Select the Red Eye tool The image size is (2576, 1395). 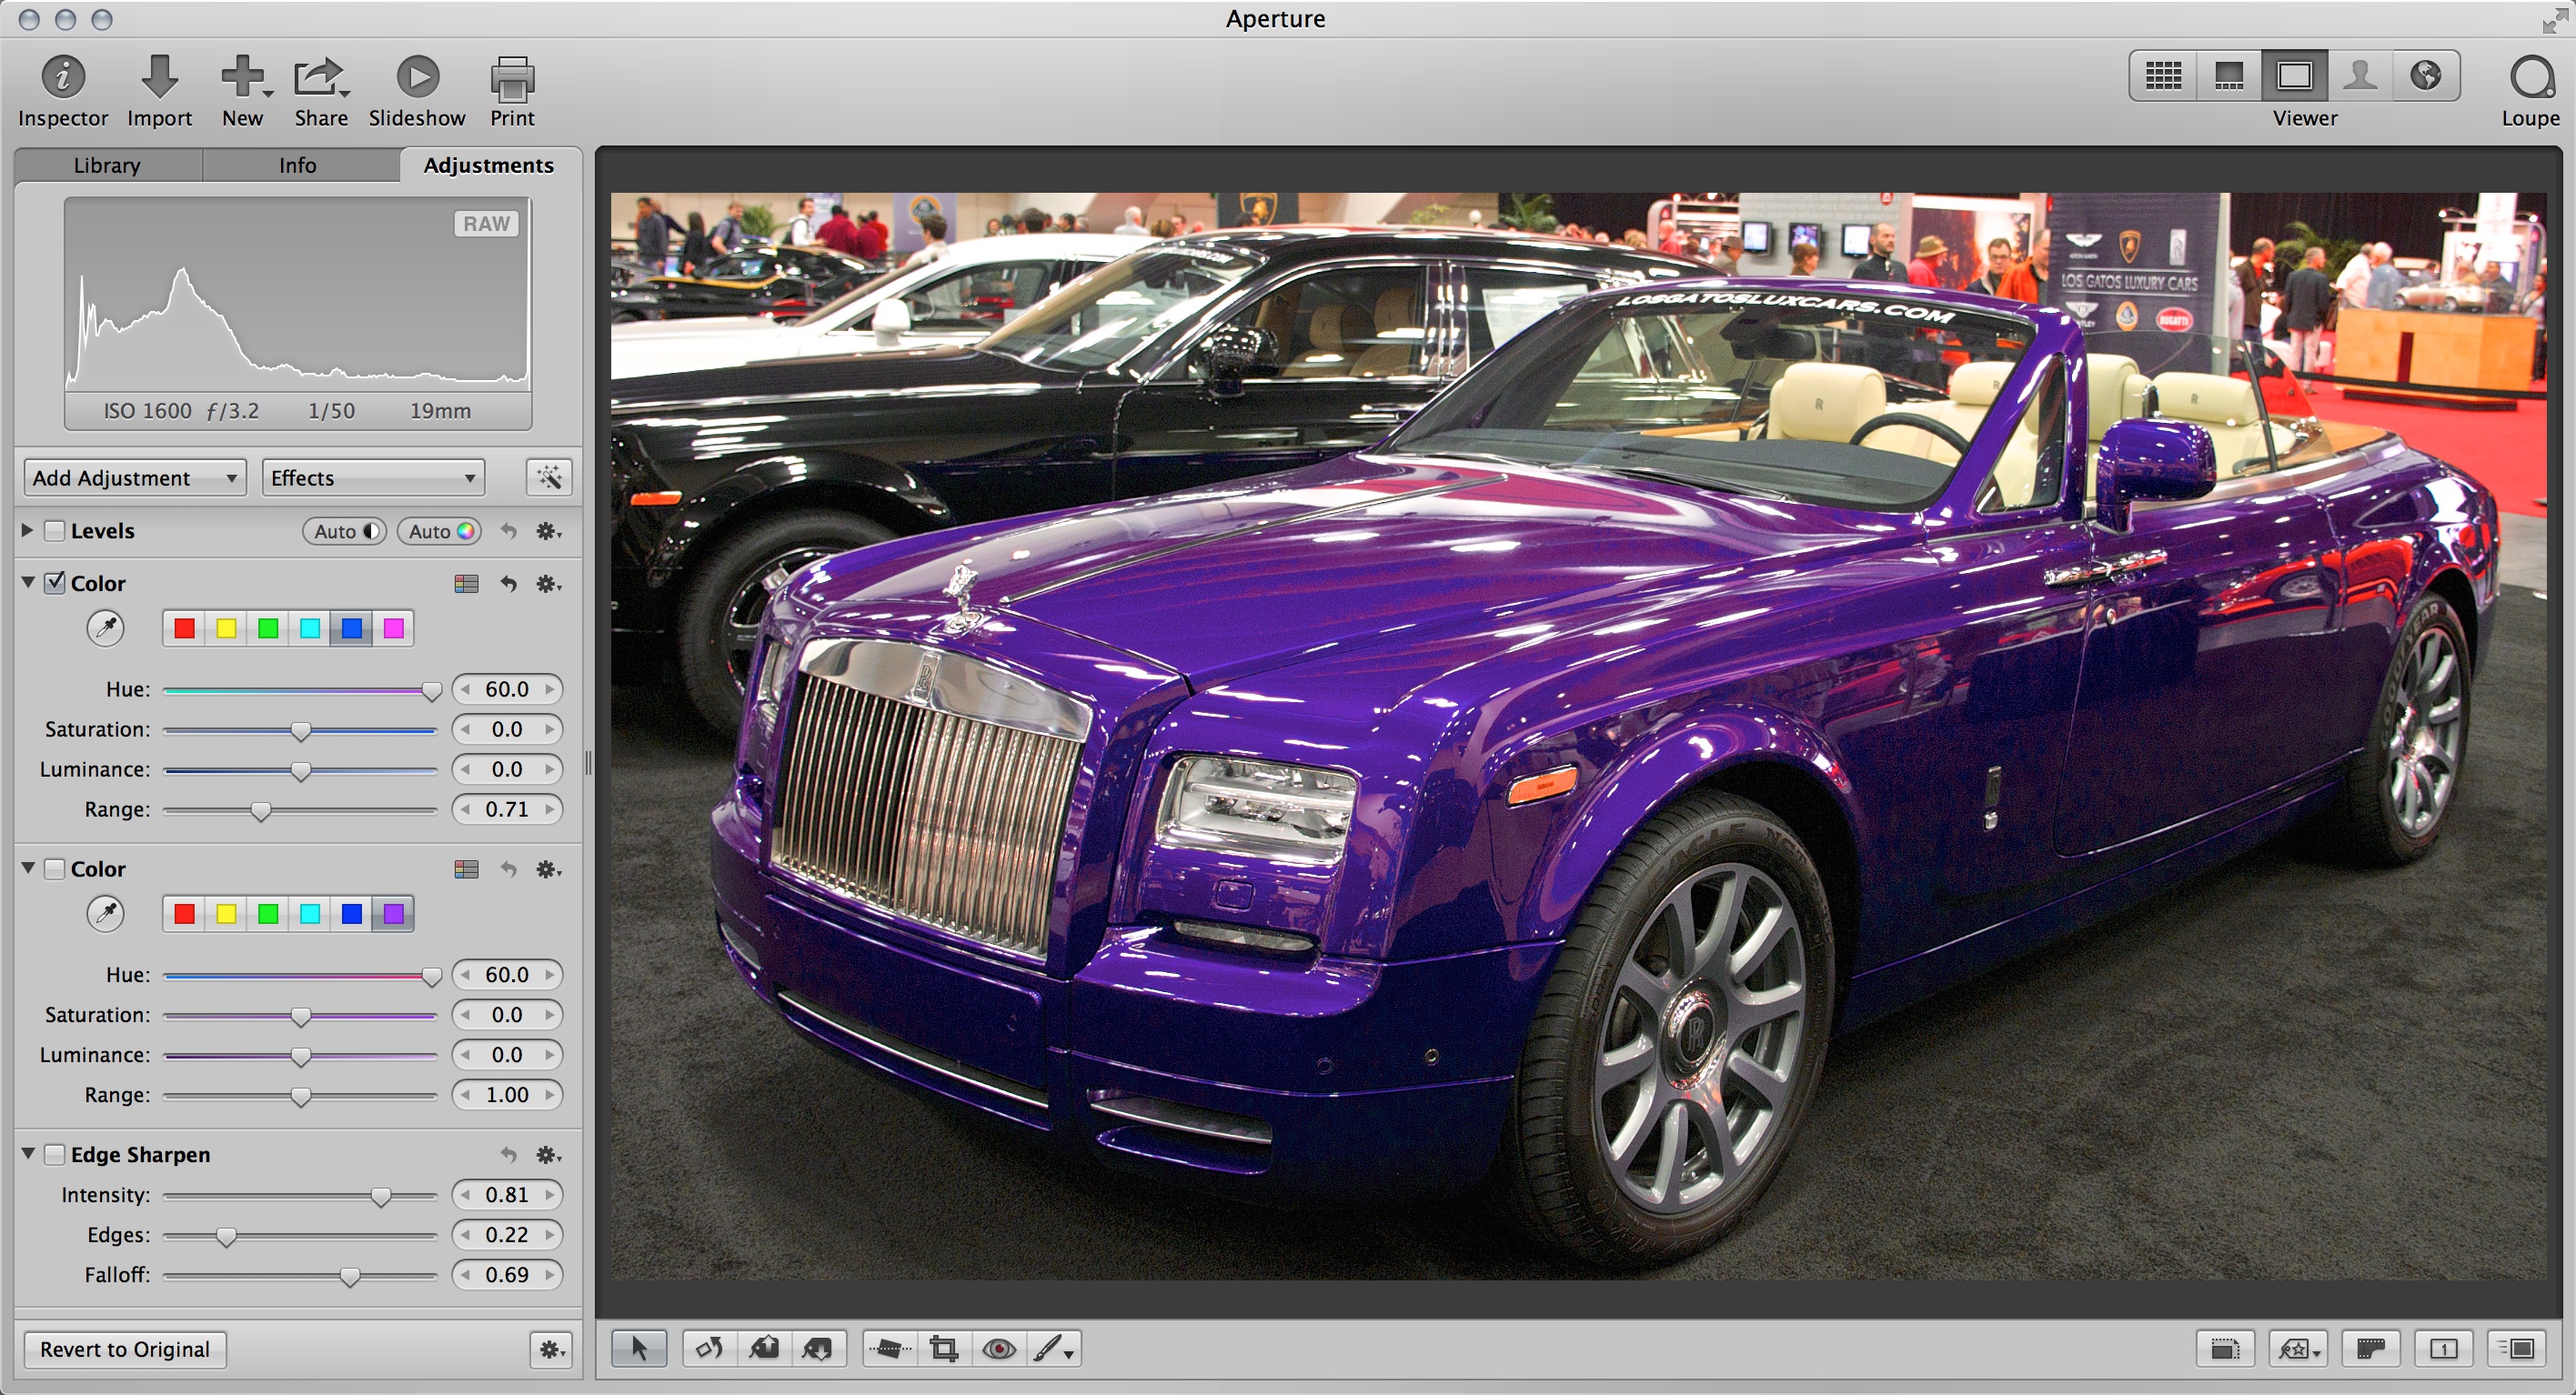[998, 1349]
